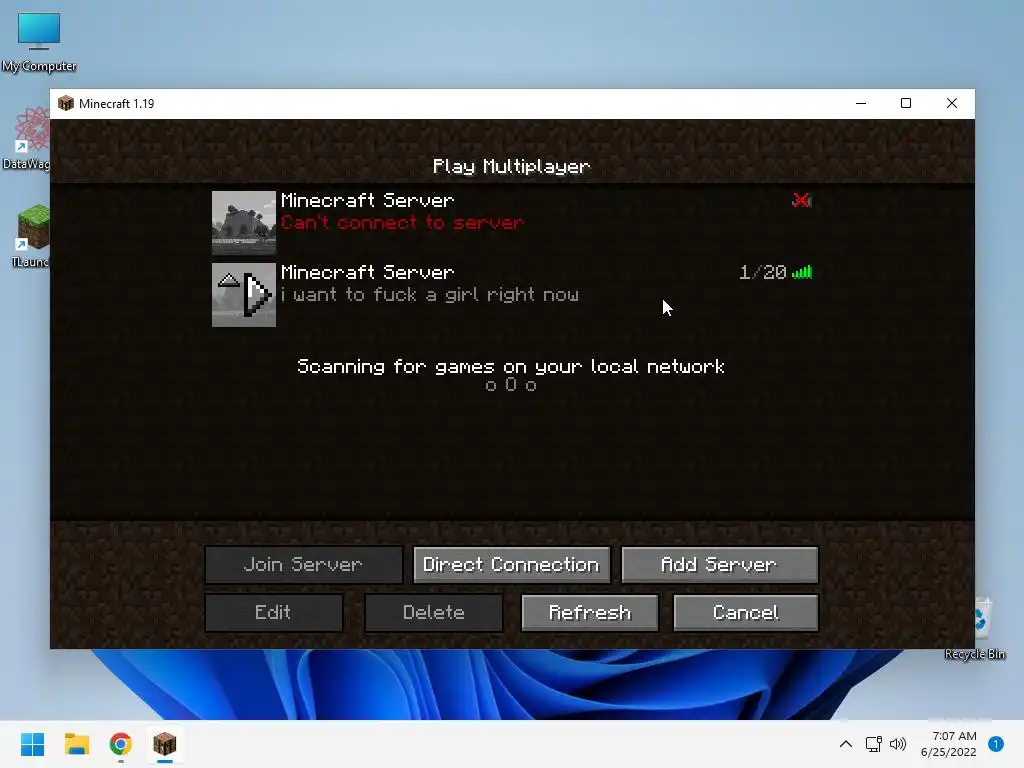1024x768 pixels.
Task: Click Minecraft taskbar icon
Action: (165, 744)
